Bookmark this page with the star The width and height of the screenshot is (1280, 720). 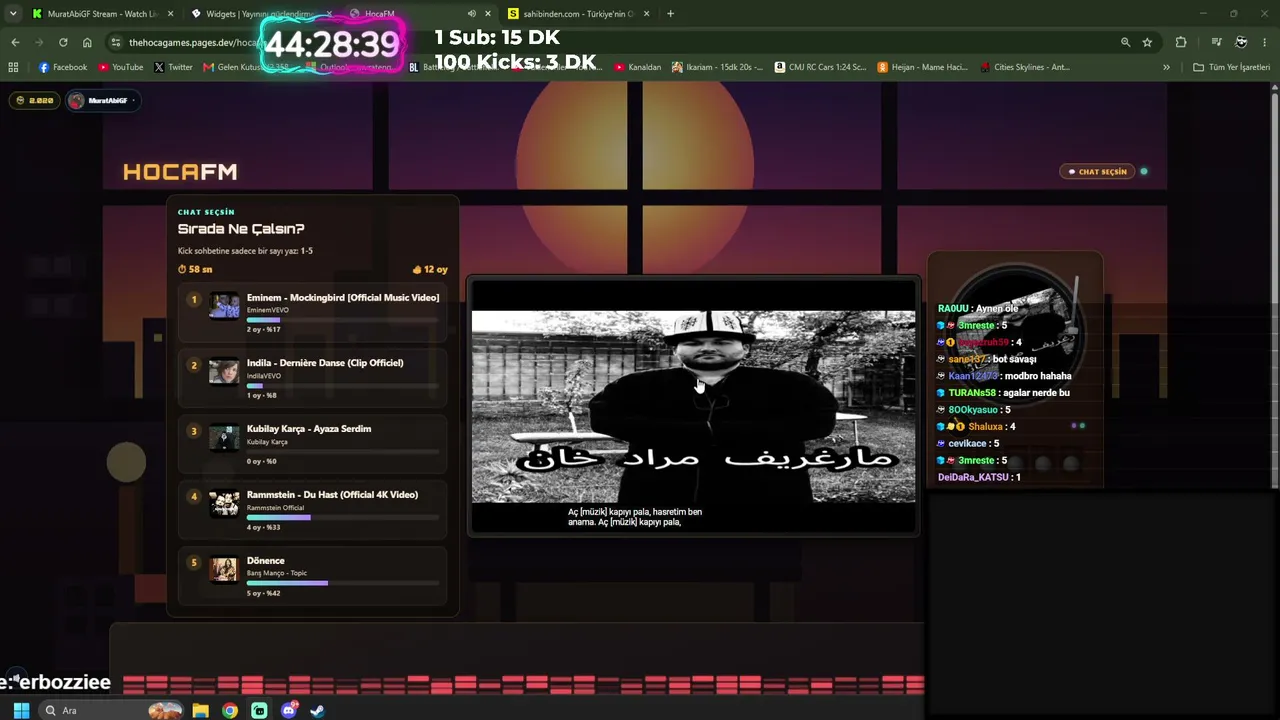(1147, 42)
